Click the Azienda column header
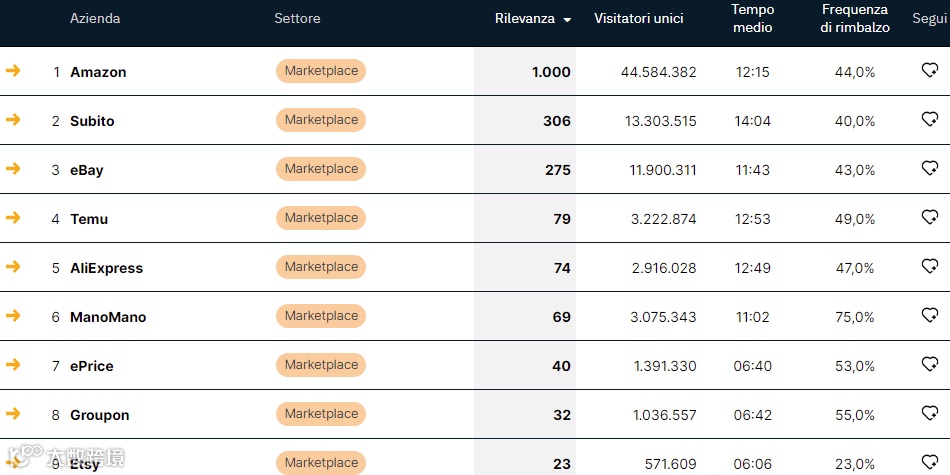950x475 pixels. click(x=95, y=19)
